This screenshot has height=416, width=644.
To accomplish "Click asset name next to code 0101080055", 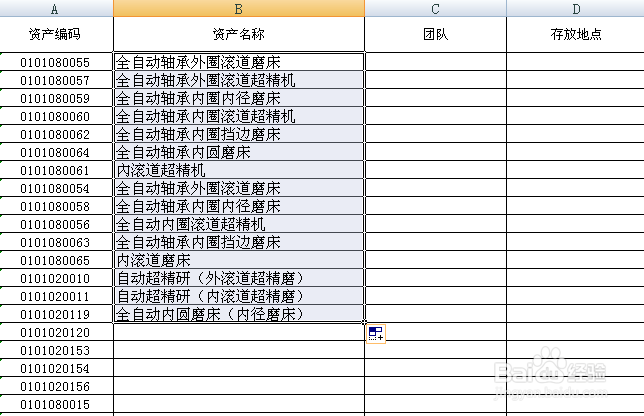I will pos(239,62).
